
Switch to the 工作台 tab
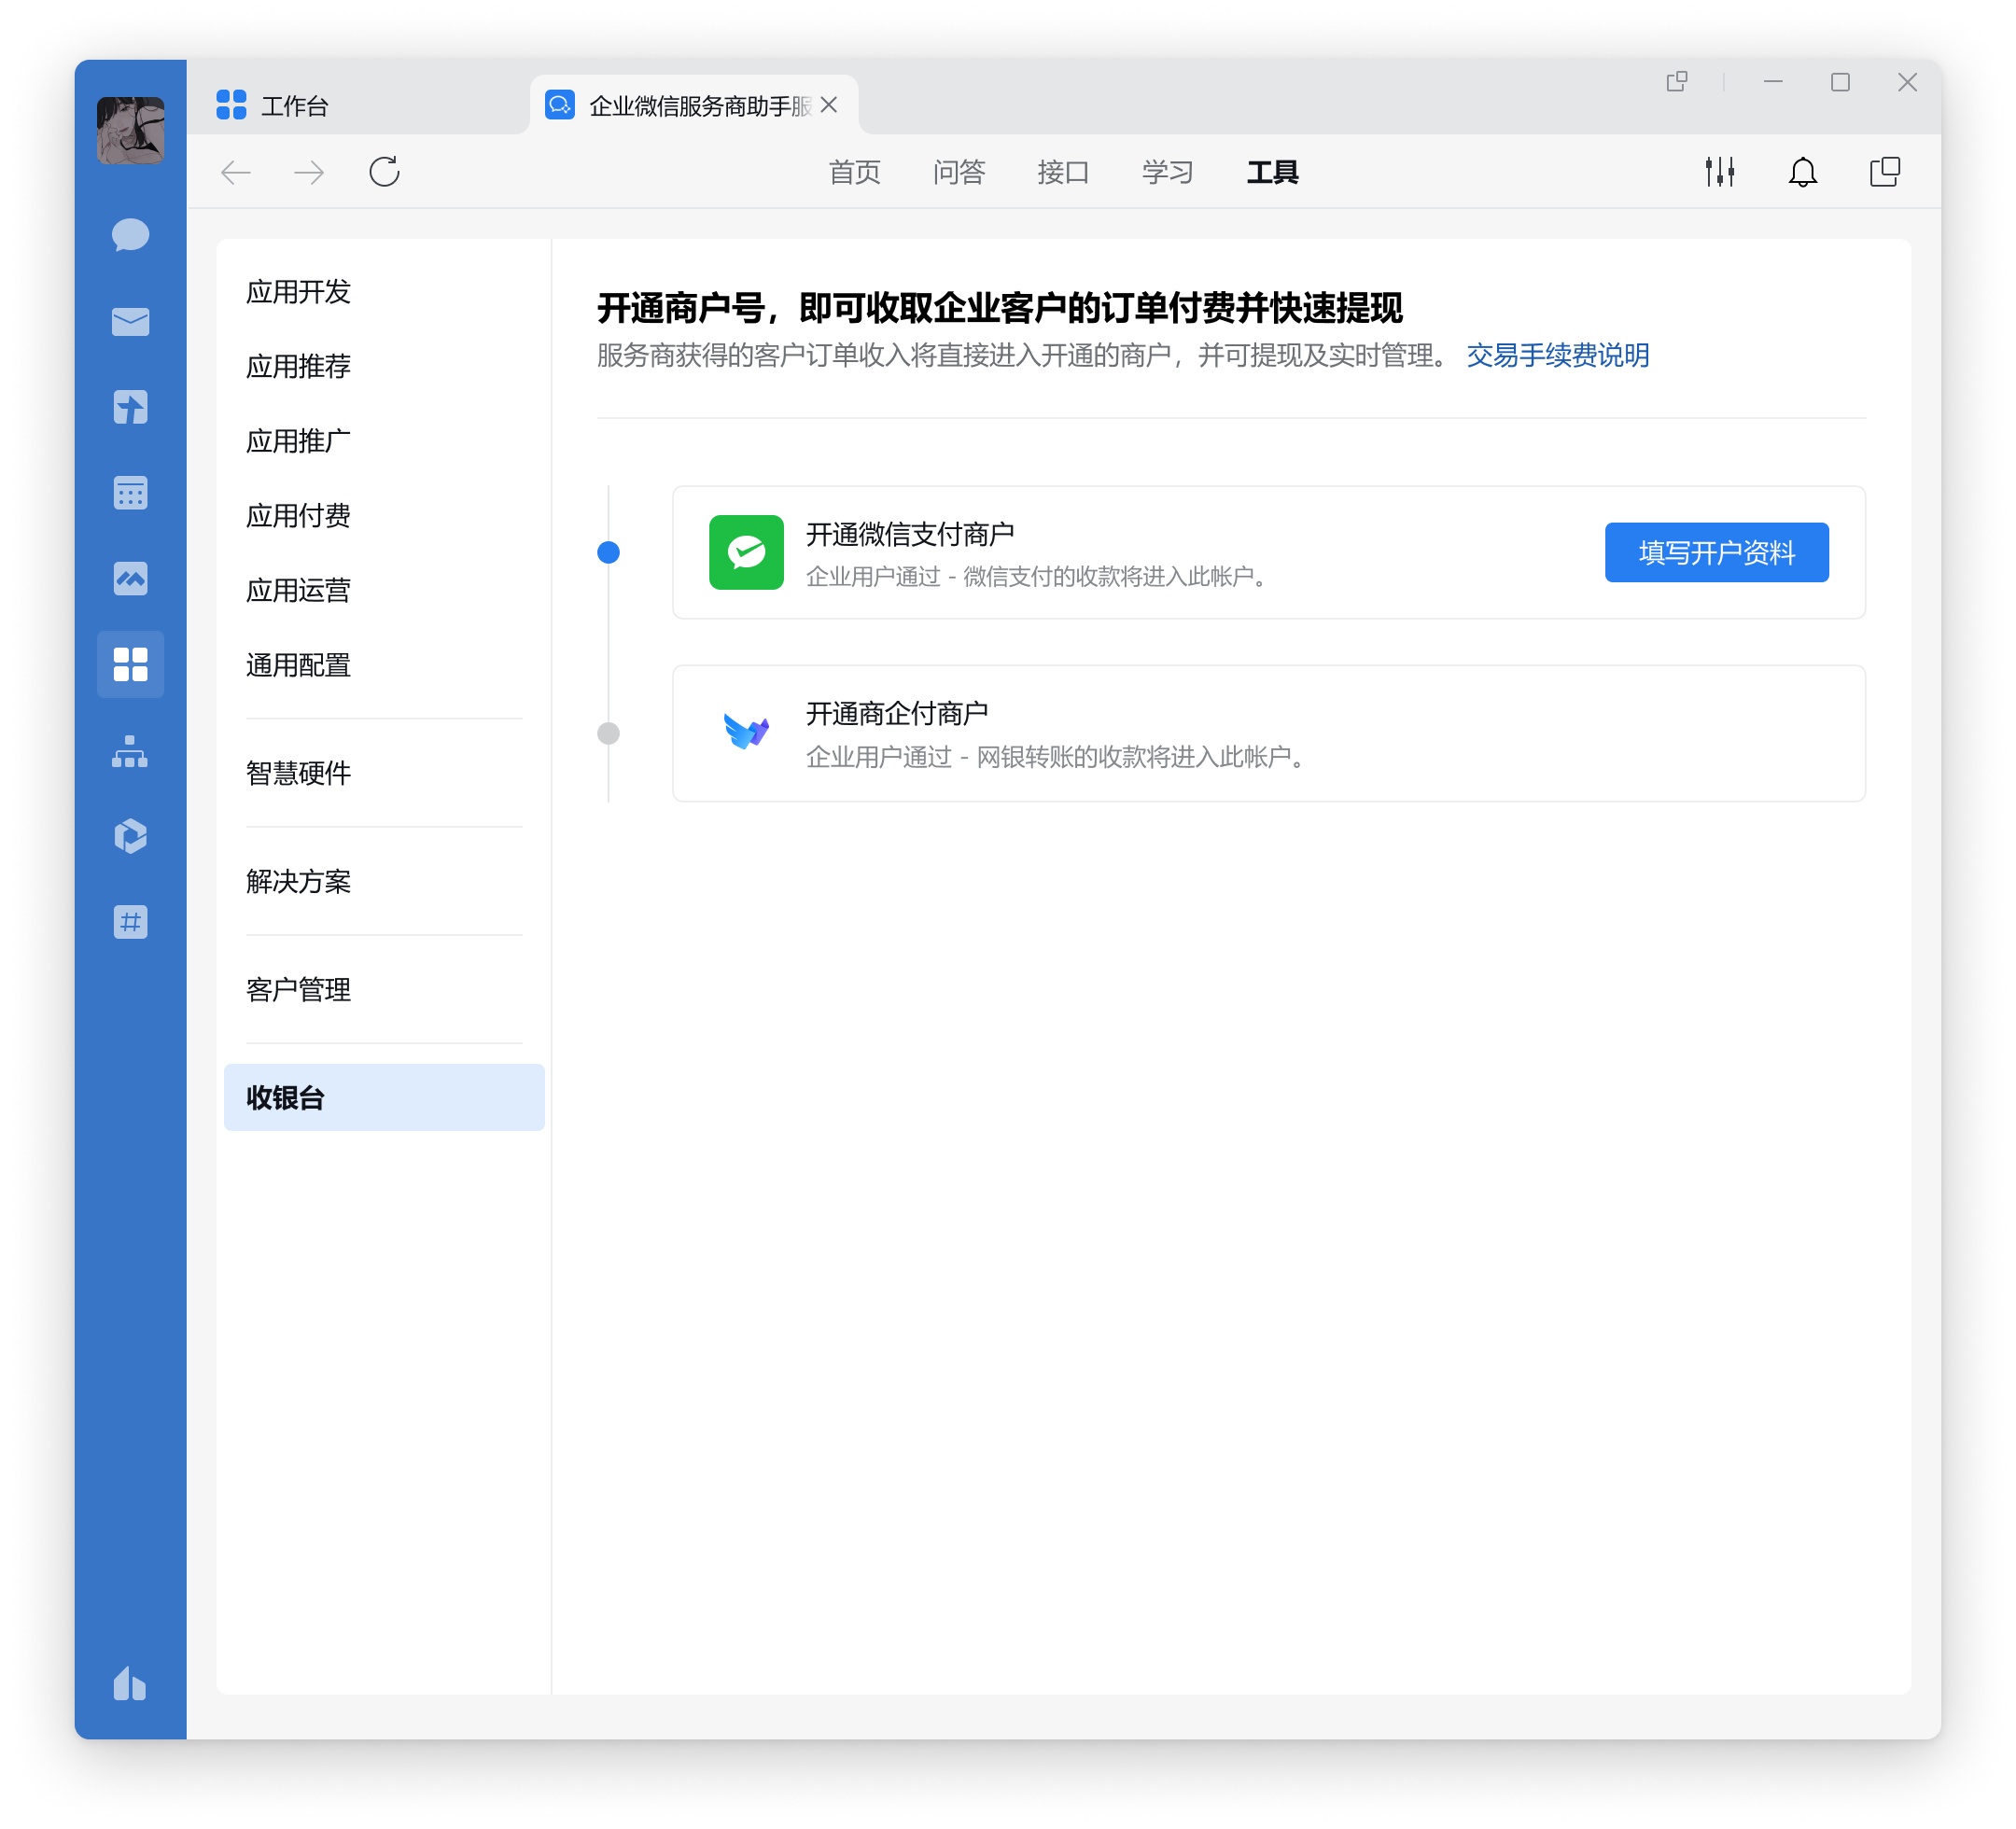[x=272, y=105]
